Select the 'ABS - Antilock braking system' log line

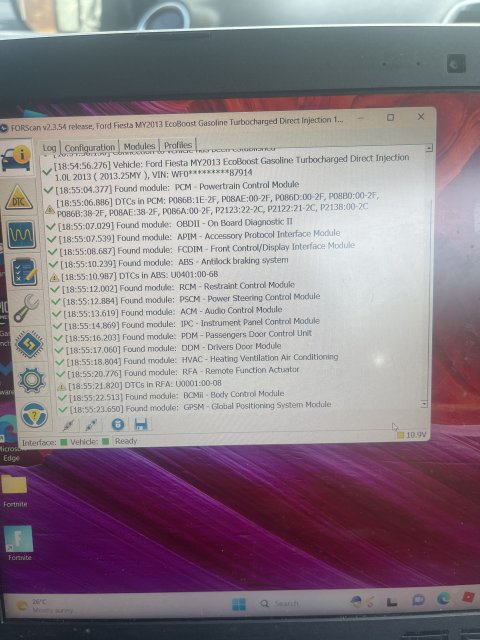(169, 262)
